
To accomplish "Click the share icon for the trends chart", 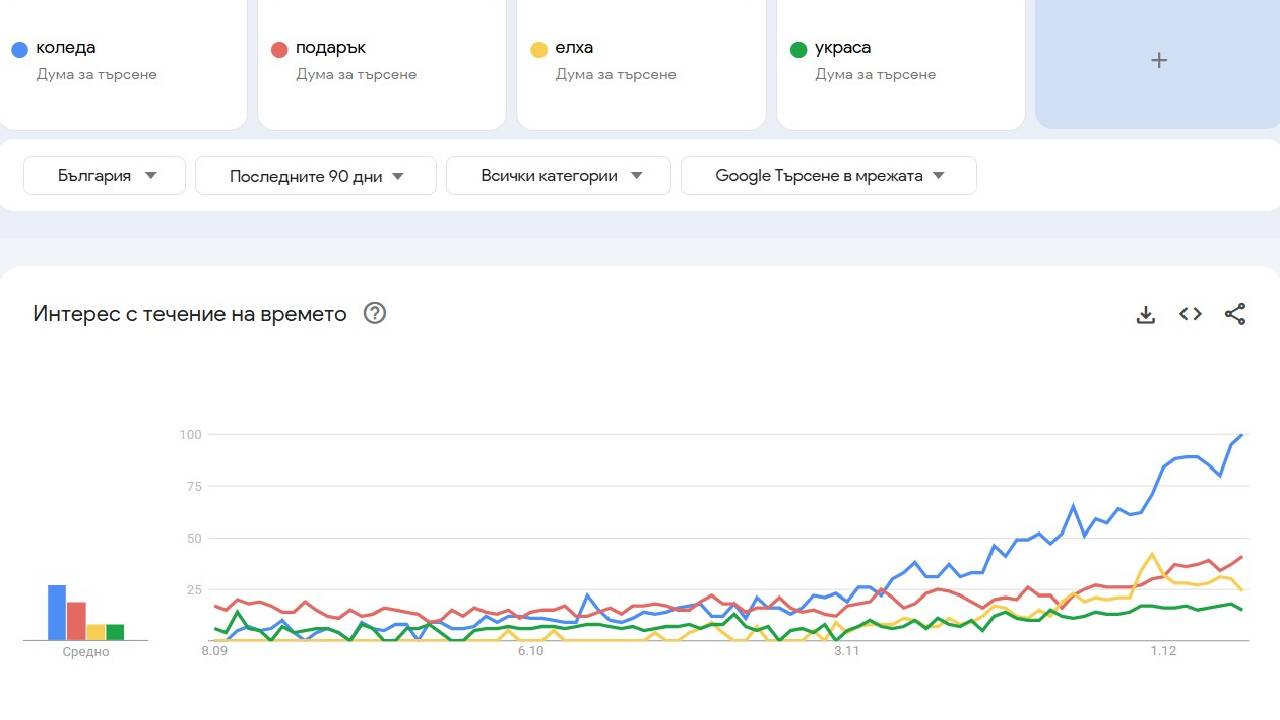I will click(x=1235, y=314).
